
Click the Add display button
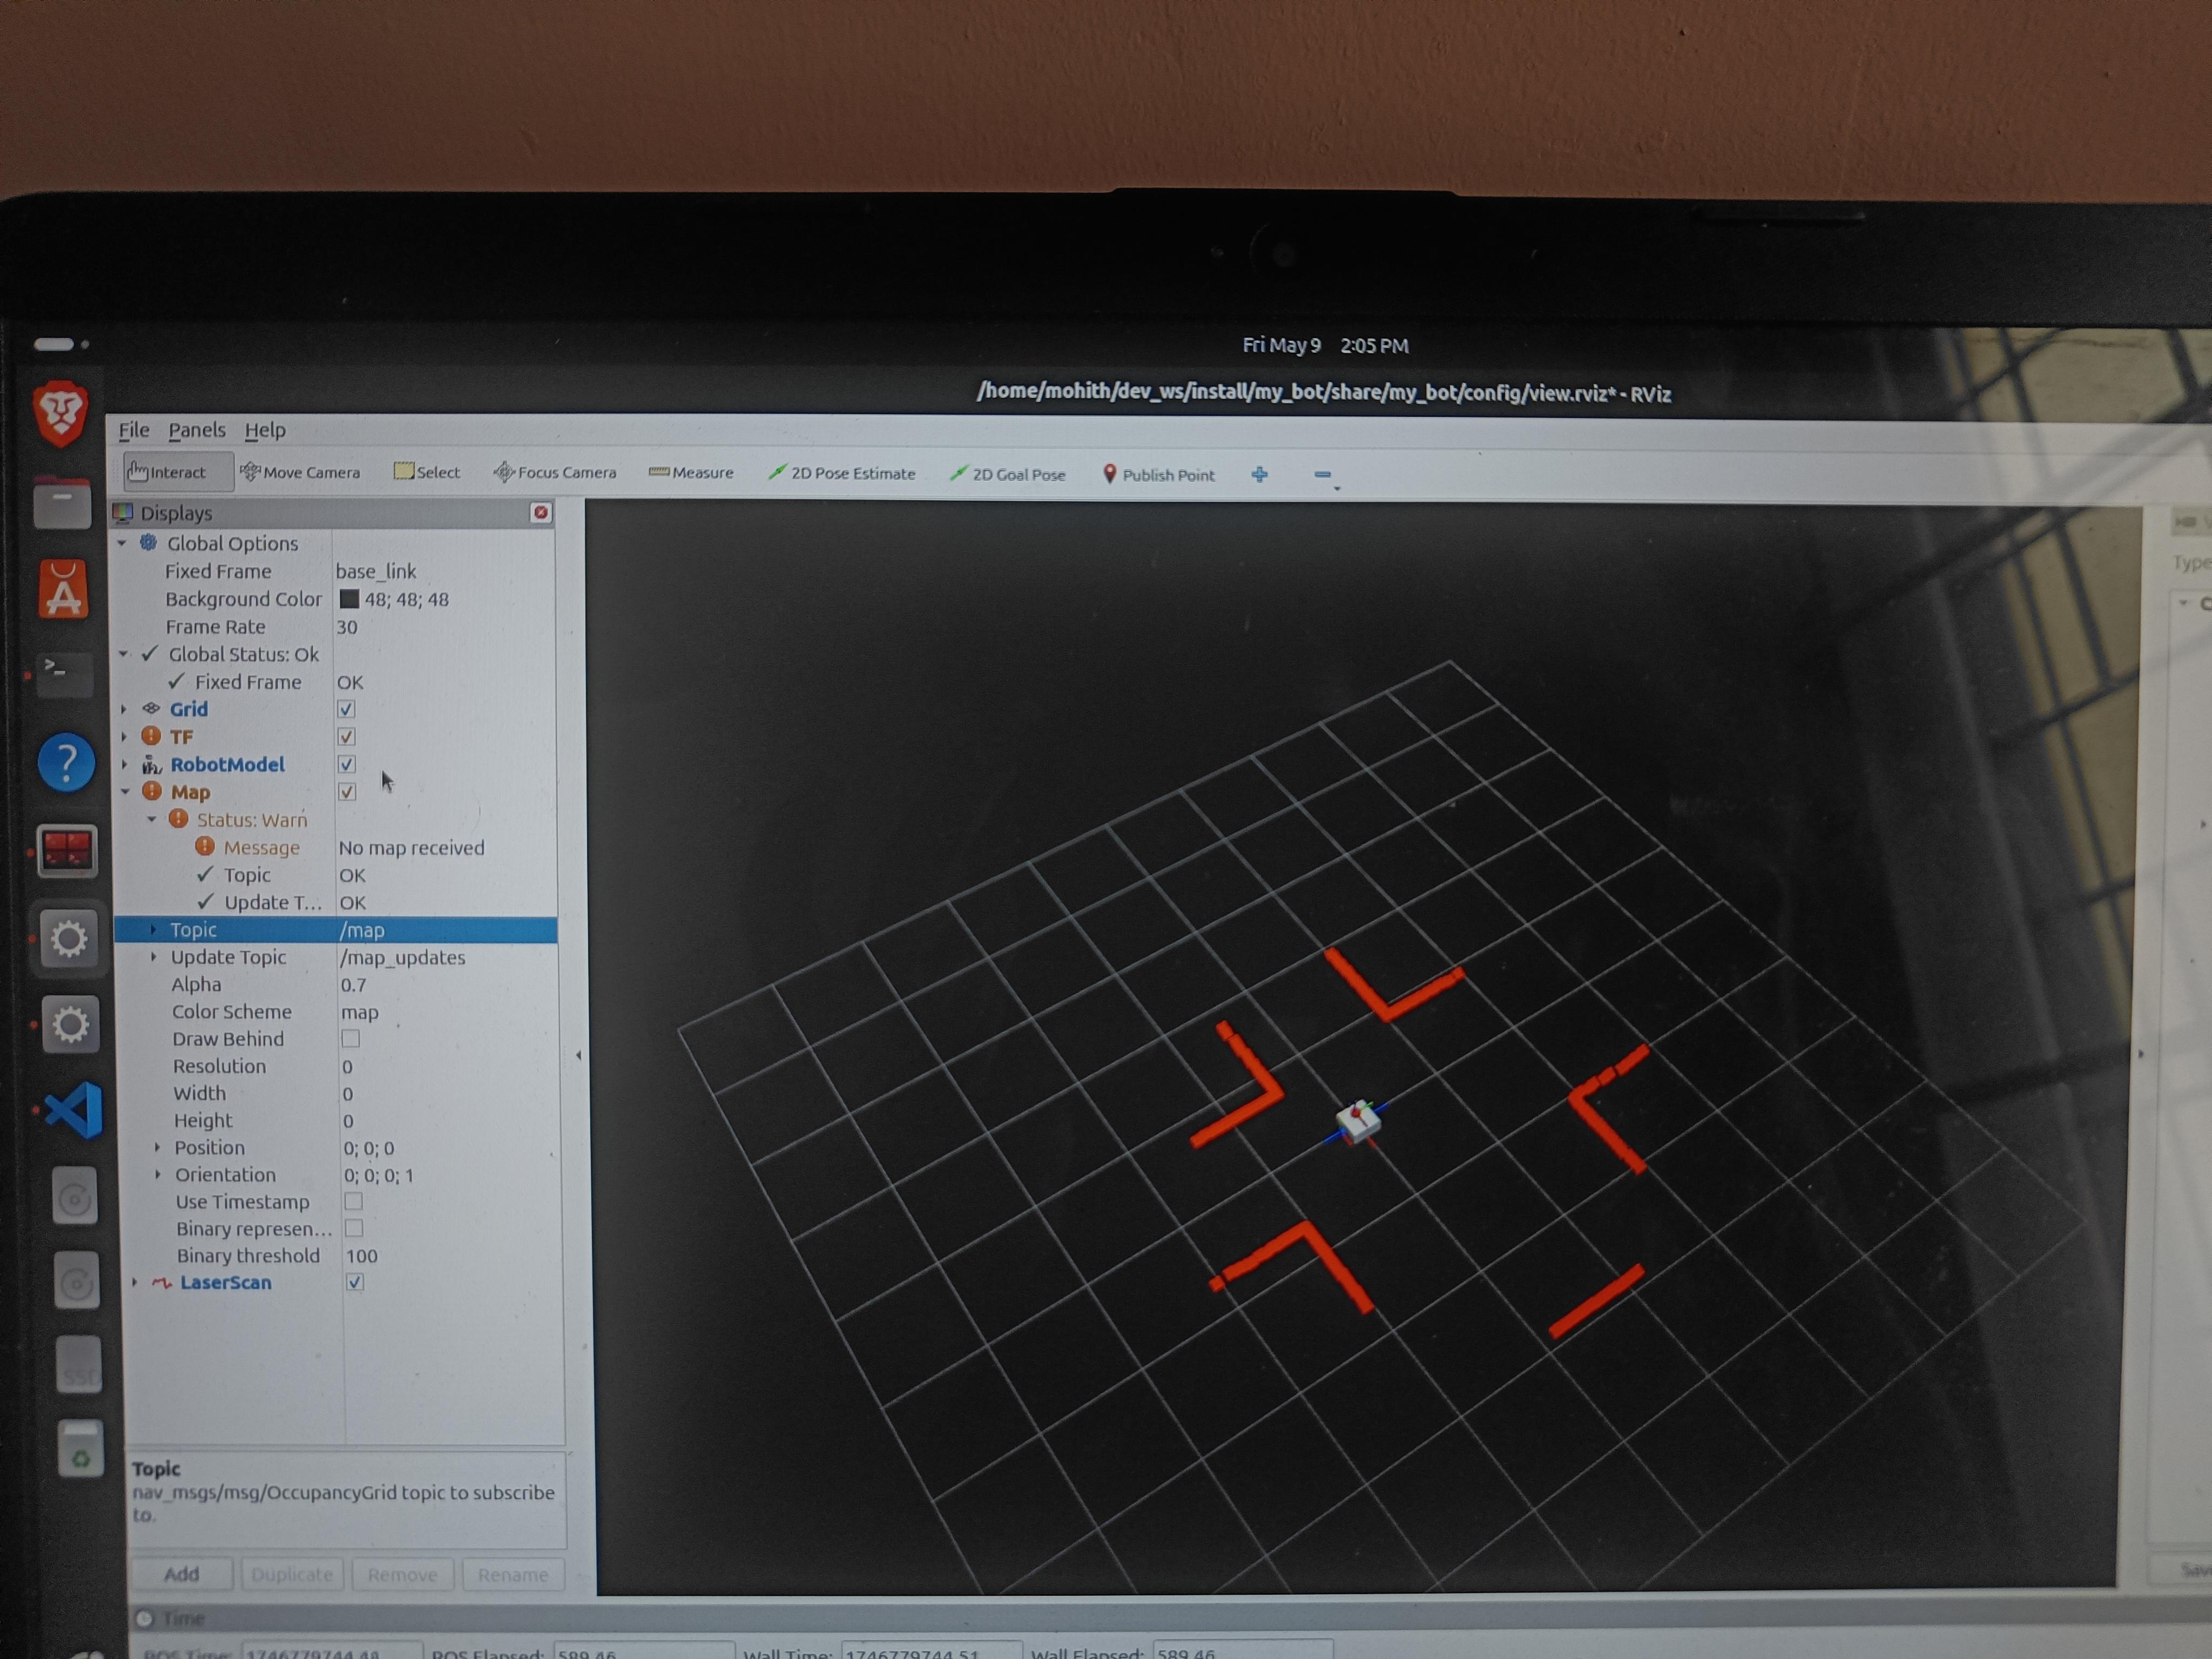click(x=181, y=1574)
